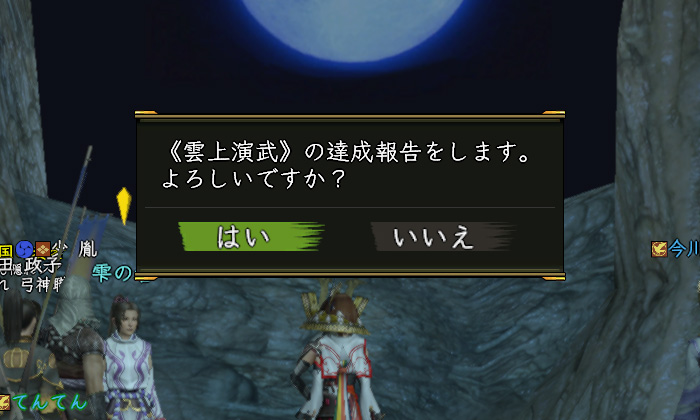Confirm the report with はい

(x=251, y=236)
